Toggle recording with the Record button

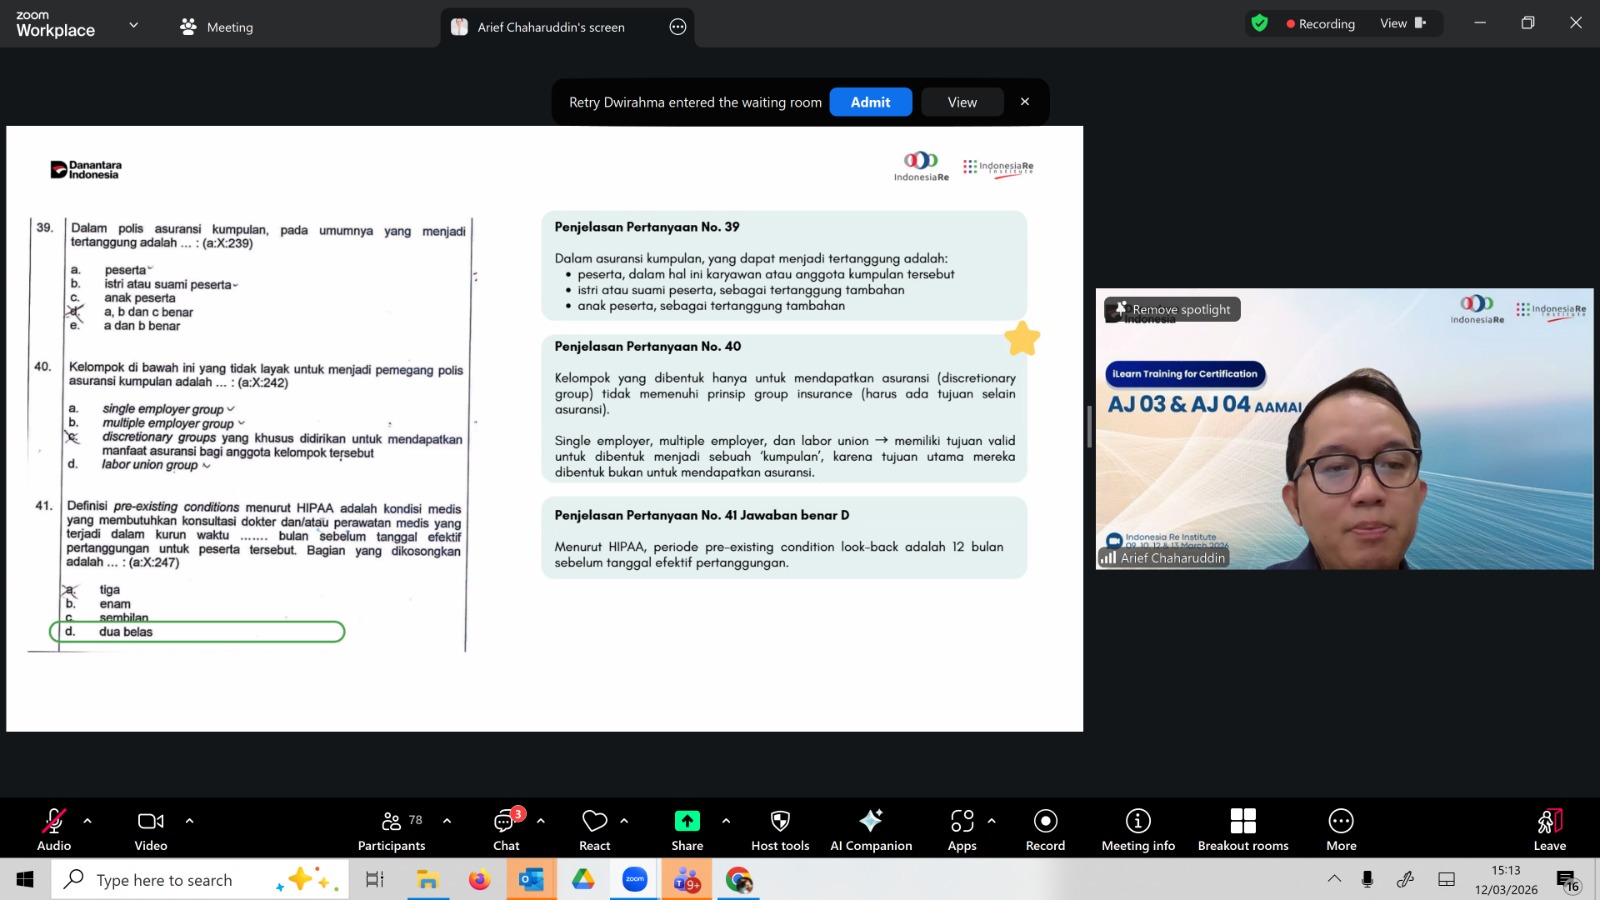1045,830
